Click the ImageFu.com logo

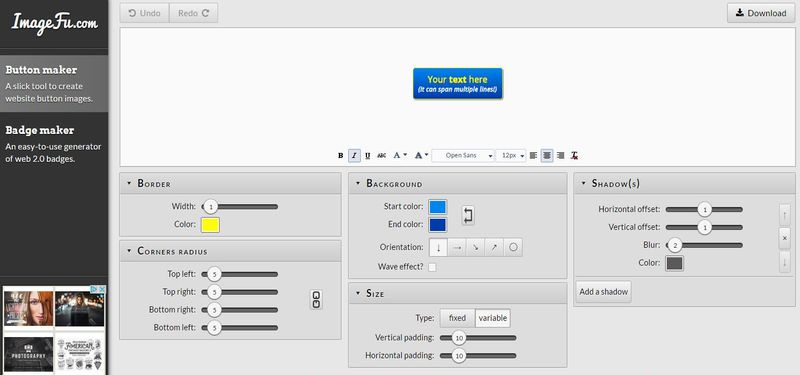pyautogui.click(x=55, y=23)
